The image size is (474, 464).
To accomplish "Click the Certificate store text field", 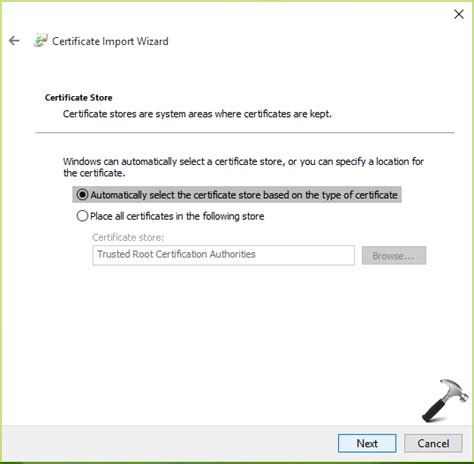I will tap(224, 255).
